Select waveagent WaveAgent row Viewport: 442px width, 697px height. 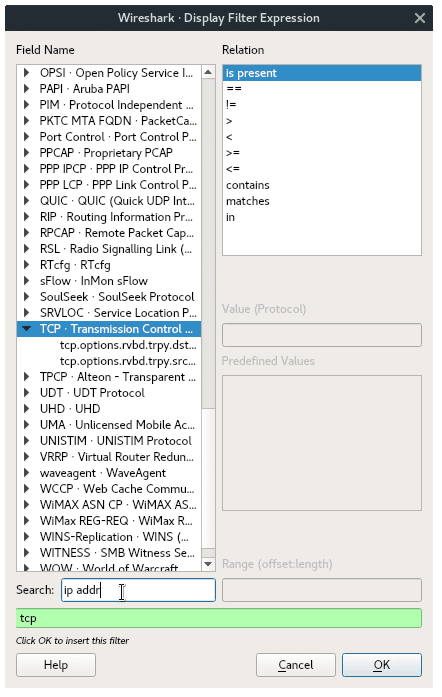(x=109, y=473)
